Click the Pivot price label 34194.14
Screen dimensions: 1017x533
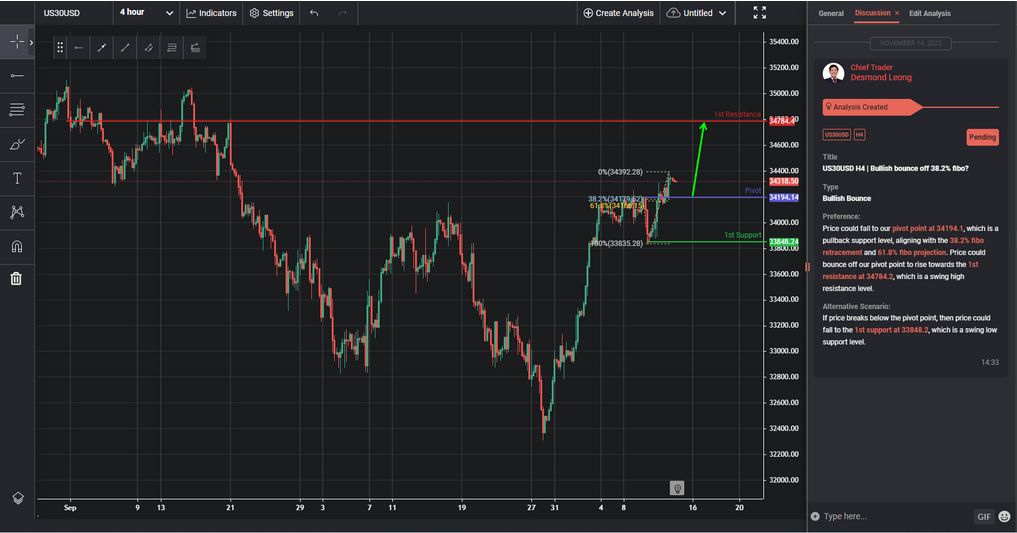784,197
